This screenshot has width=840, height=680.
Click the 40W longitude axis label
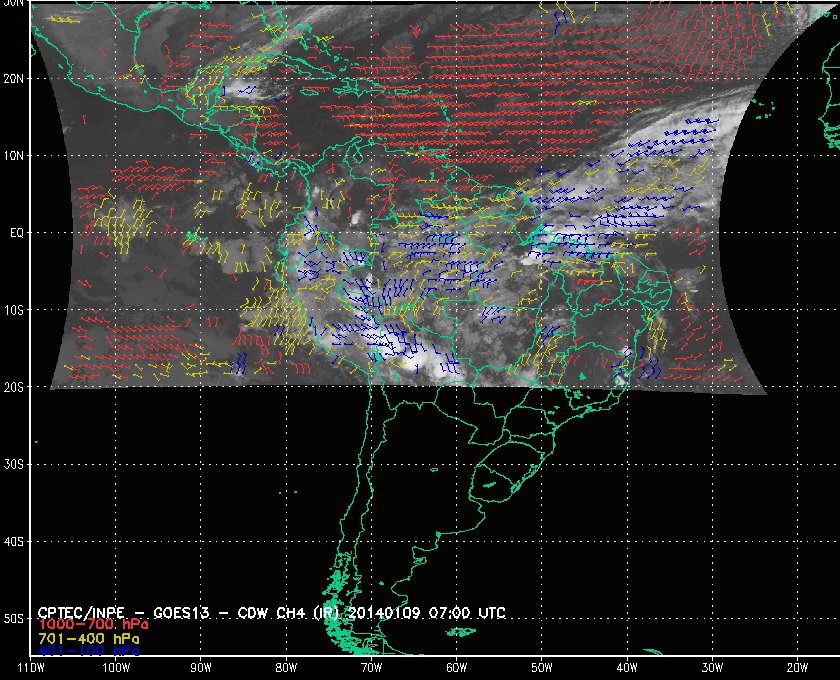coord(627,668)
